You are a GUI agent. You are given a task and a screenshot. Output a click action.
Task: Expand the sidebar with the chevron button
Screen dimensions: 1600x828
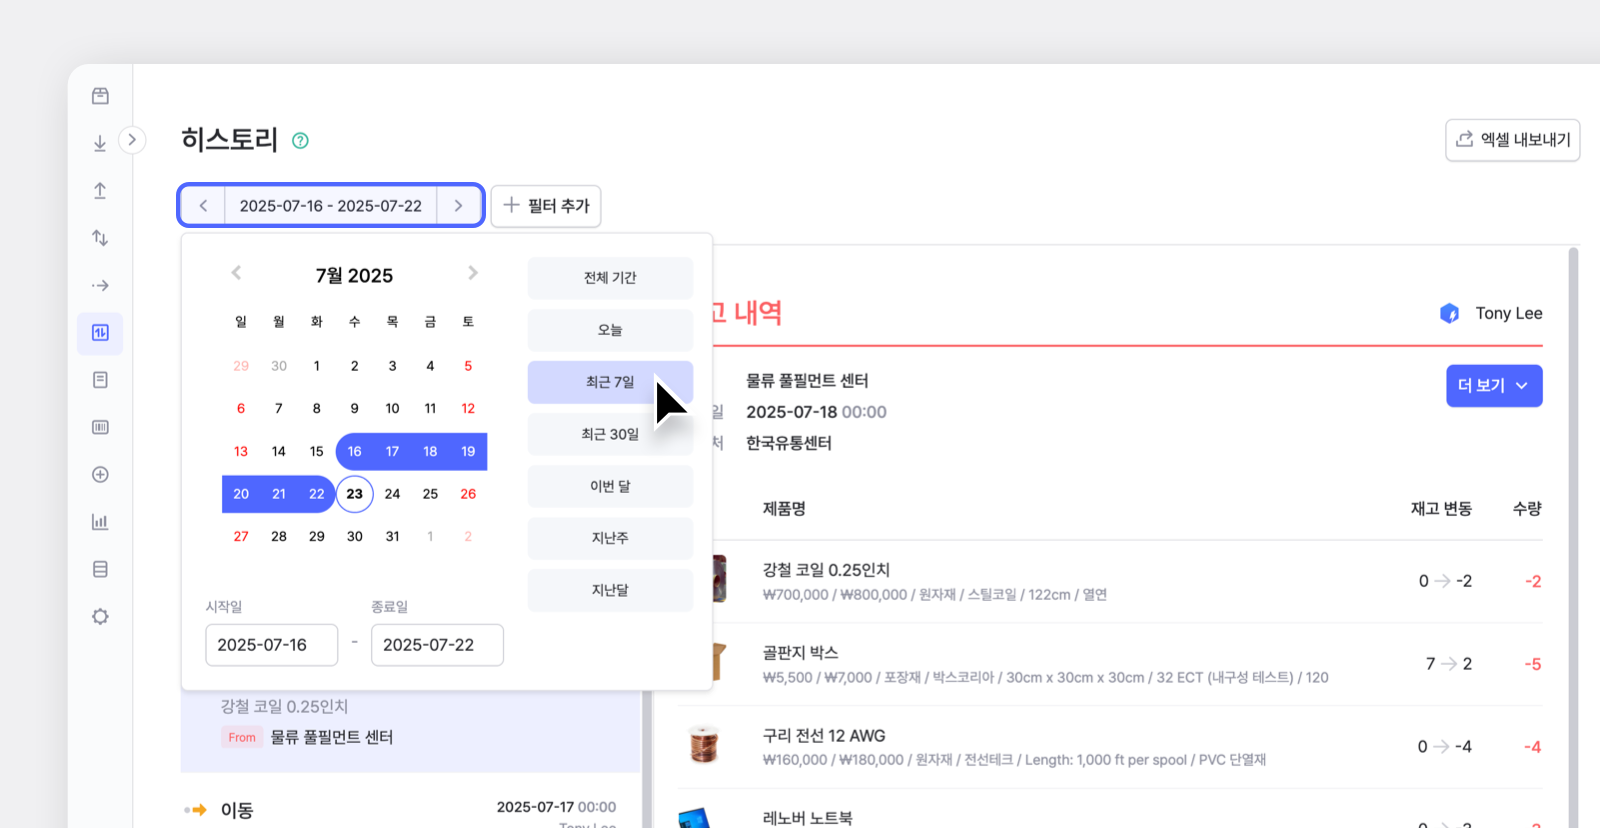pyautogui.click(x=132, y=140)
